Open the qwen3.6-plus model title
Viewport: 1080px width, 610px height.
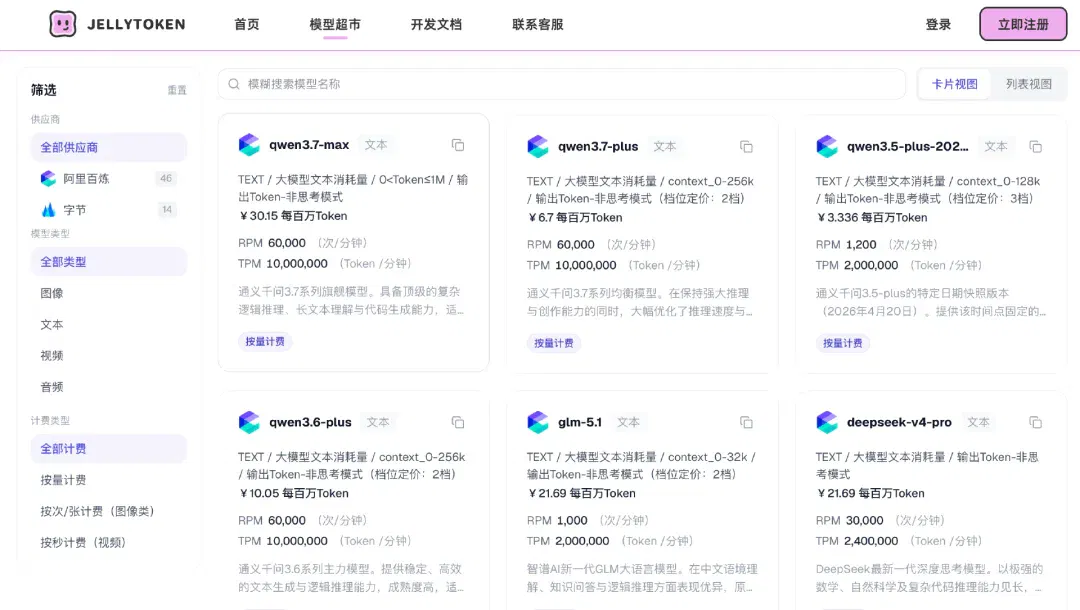pos(311,422)
